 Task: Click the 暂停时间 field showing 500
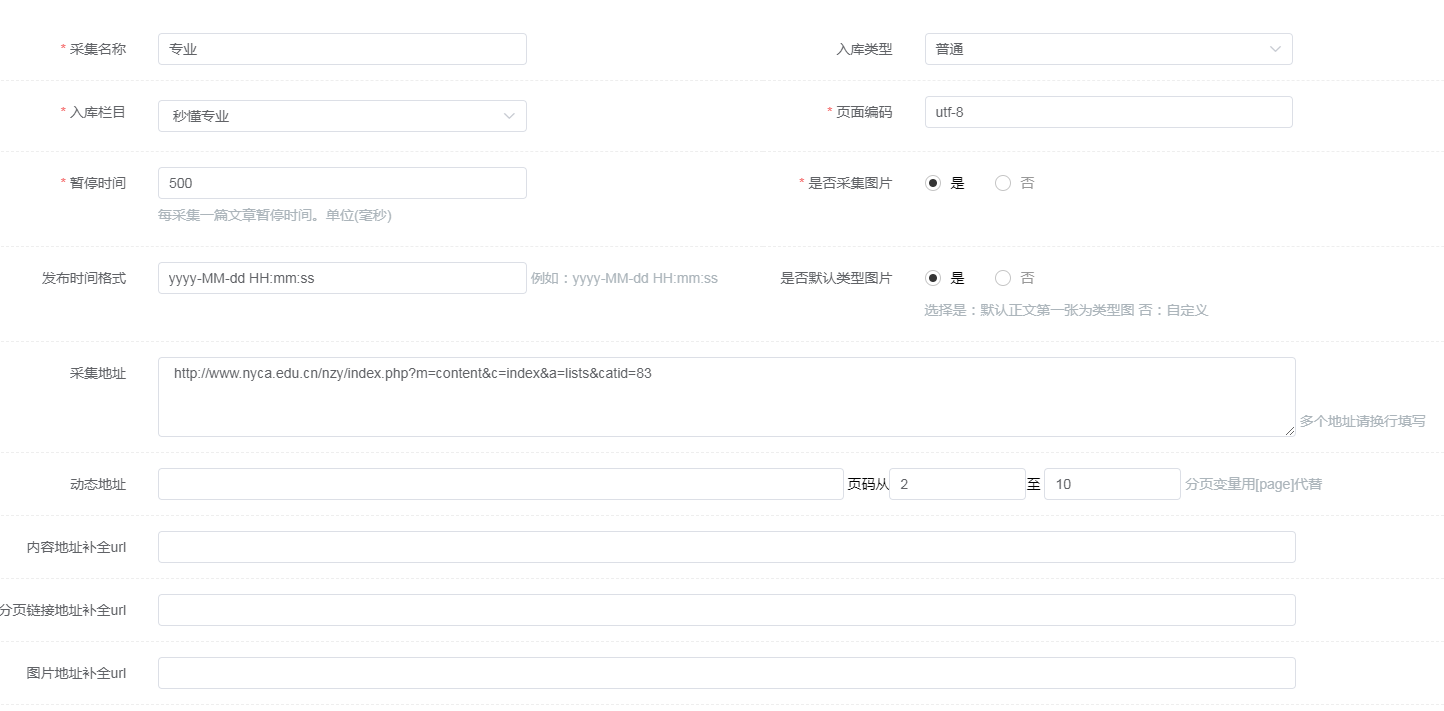342,183
